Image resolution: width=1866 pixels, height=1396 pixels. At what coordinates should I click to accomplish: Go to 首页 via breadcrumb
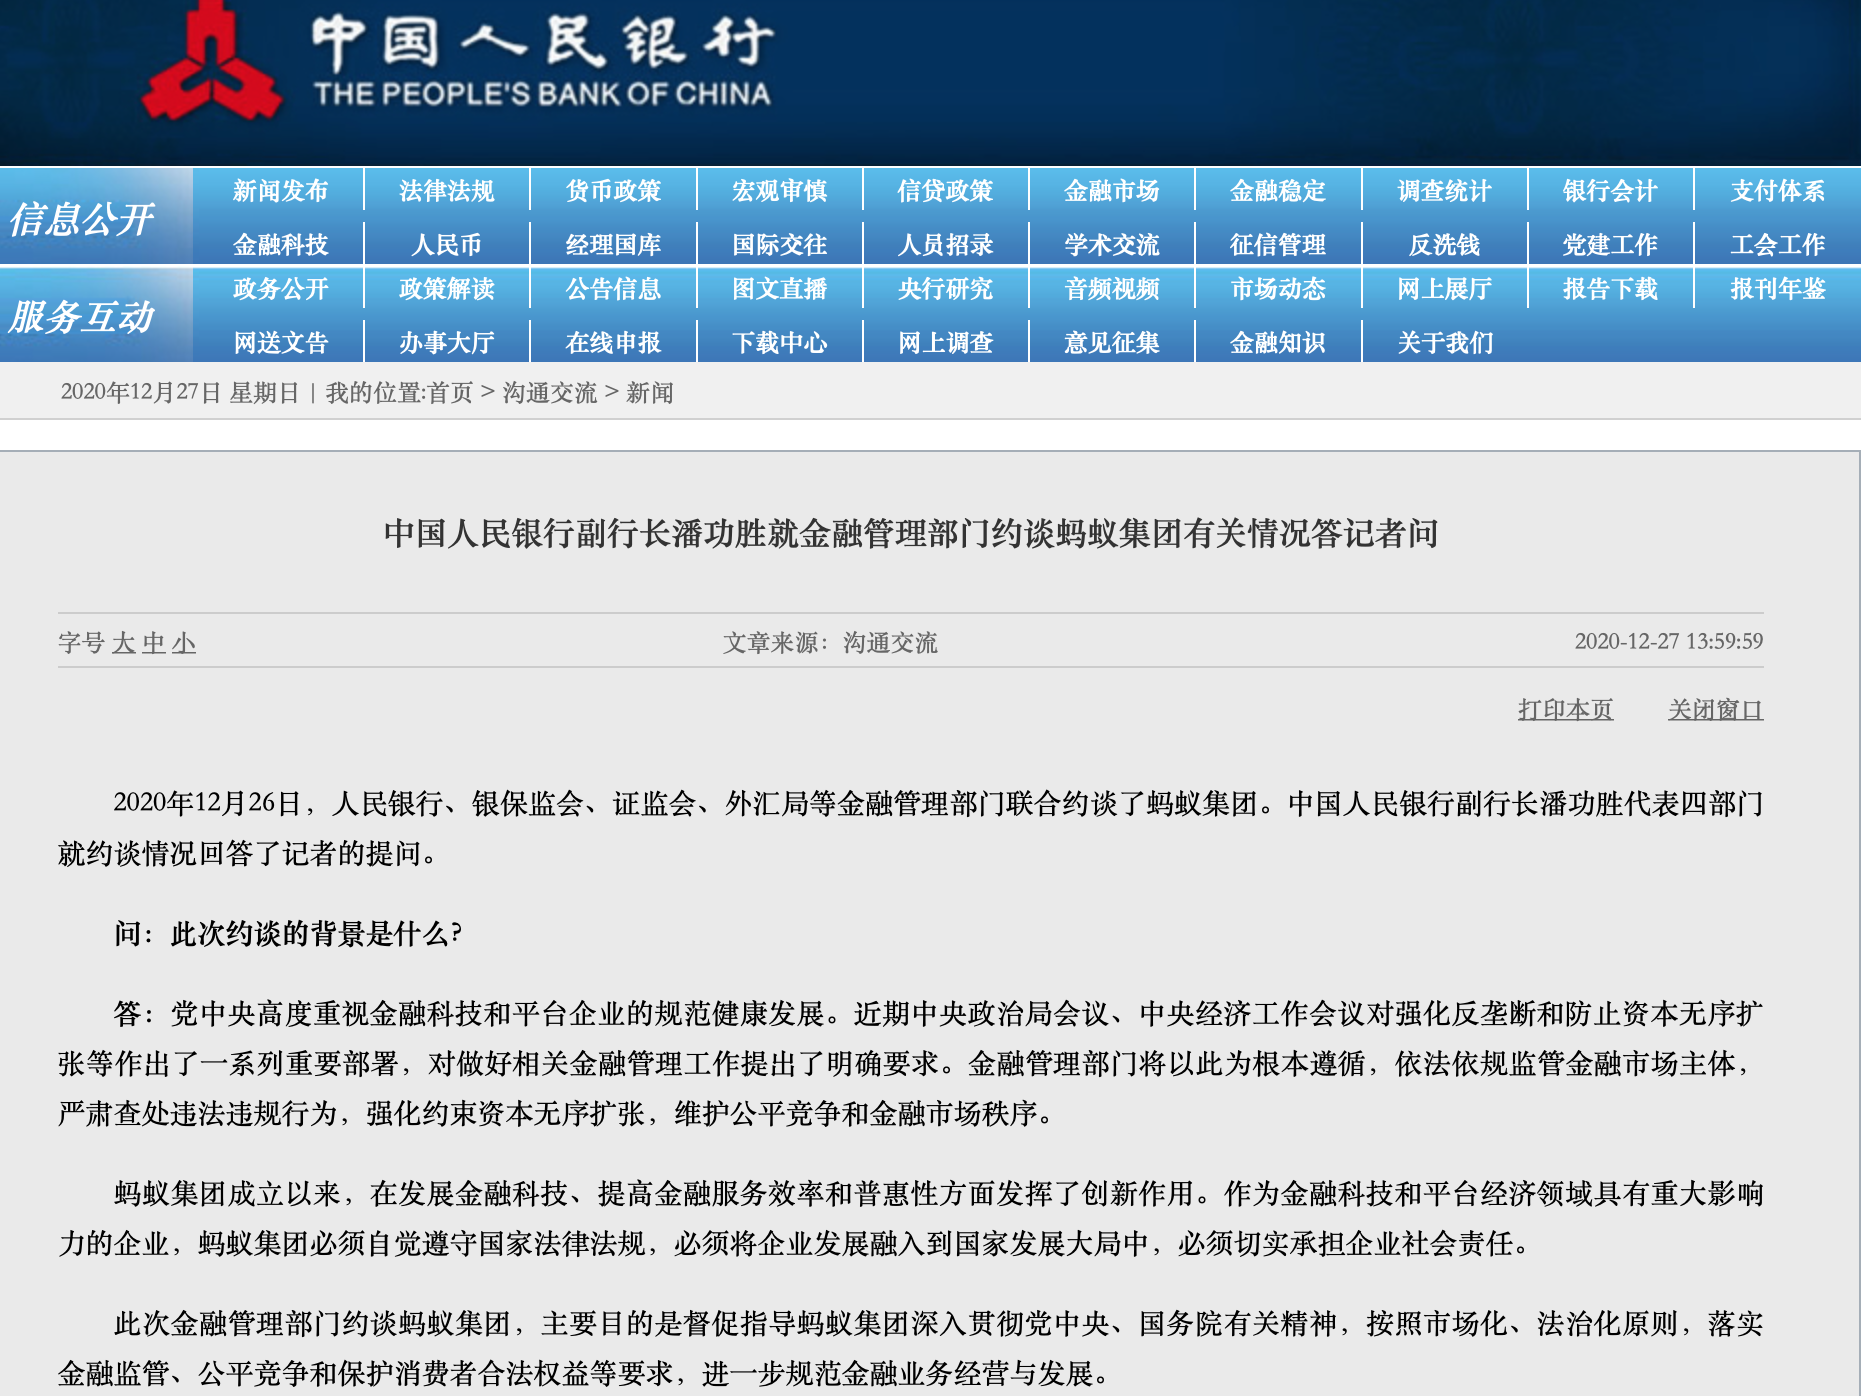click(x=450, y=393)
